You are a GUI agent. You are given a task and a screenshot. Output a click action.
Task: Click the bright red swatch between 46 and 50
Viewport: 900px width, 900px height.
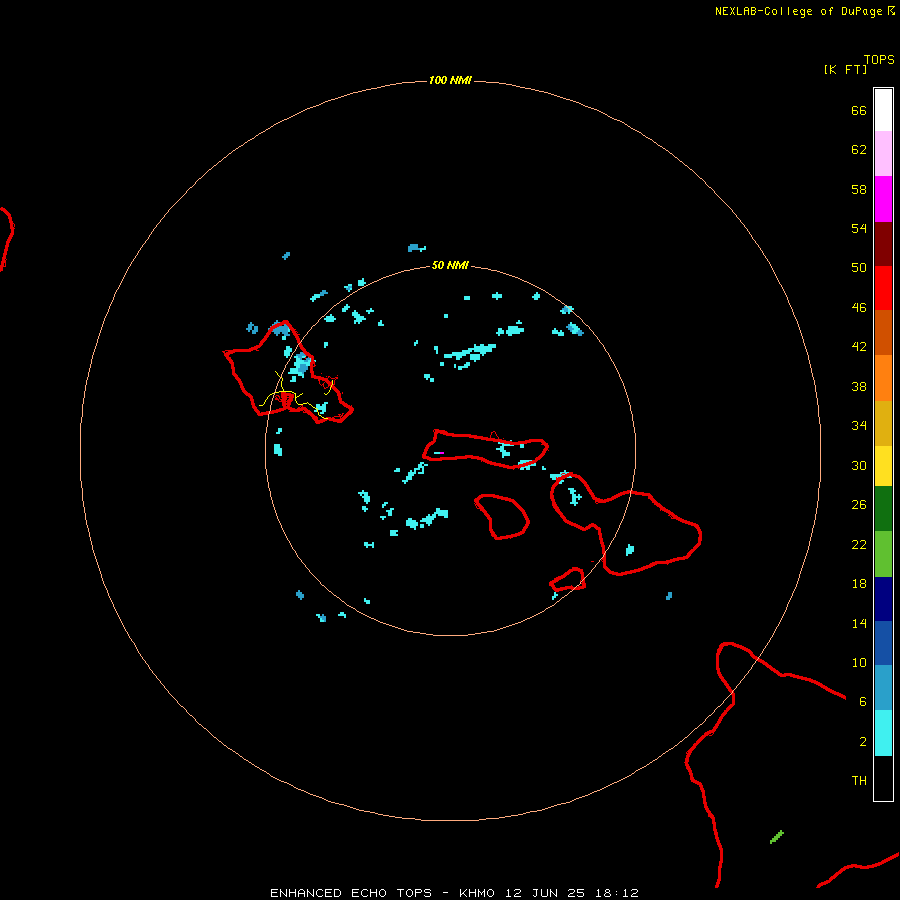883,288
